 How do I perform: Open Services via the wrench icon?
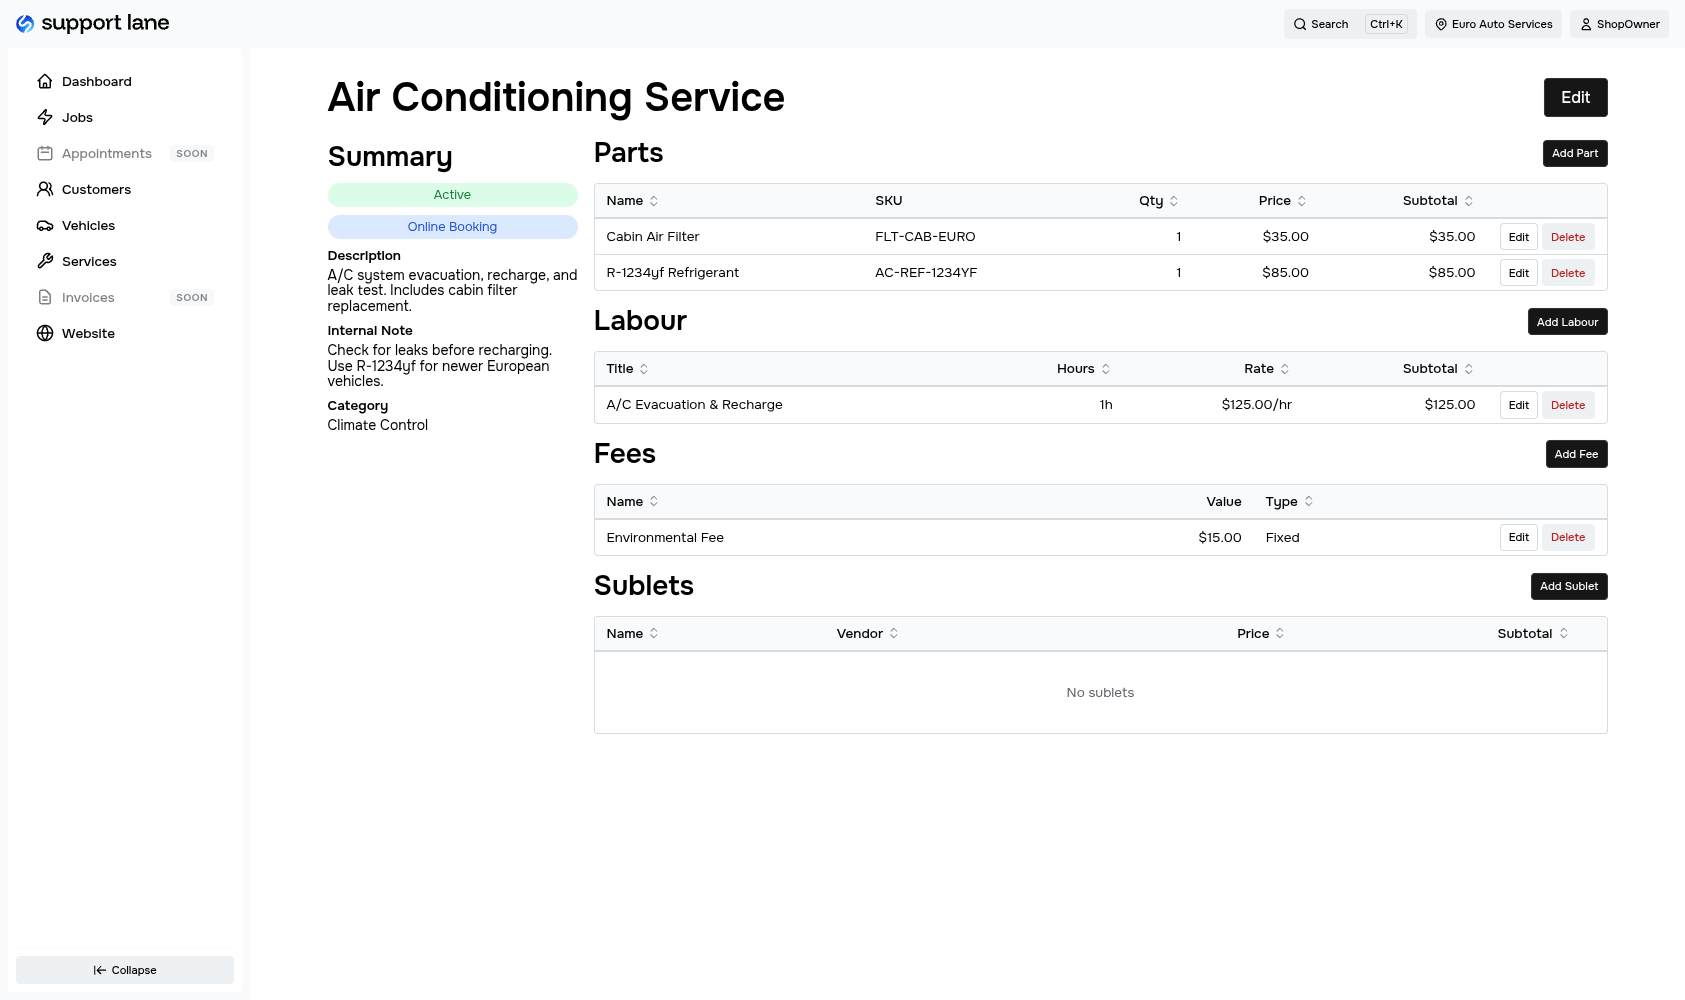point(46,261)
